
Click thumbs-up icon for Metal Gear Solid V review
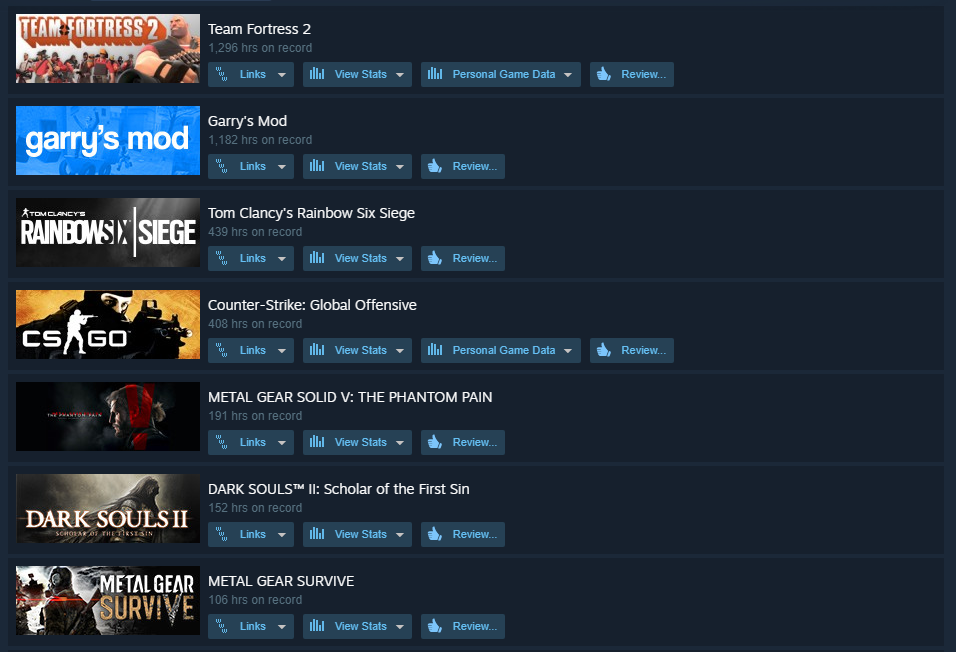coord(435,442)
